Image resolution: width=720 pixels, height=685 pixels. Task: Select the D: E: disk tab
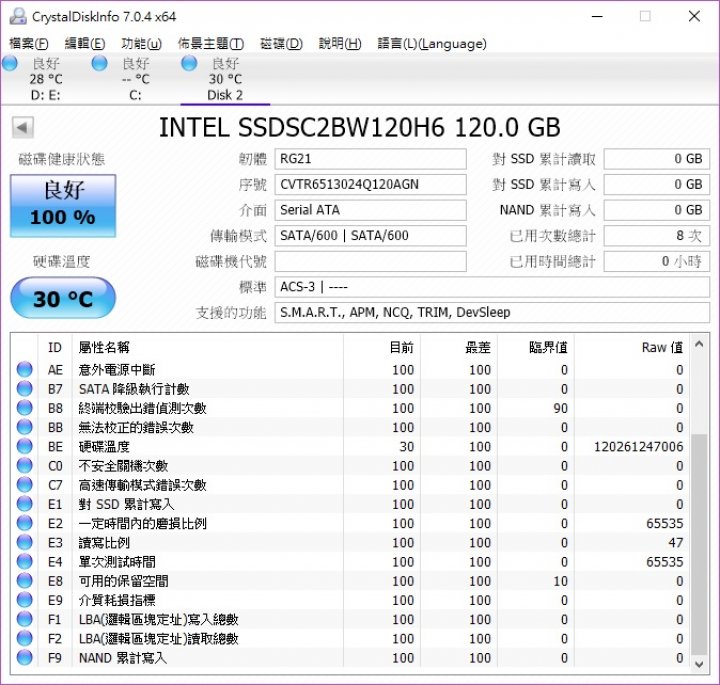pyautogui.click(x=46, y=79)
